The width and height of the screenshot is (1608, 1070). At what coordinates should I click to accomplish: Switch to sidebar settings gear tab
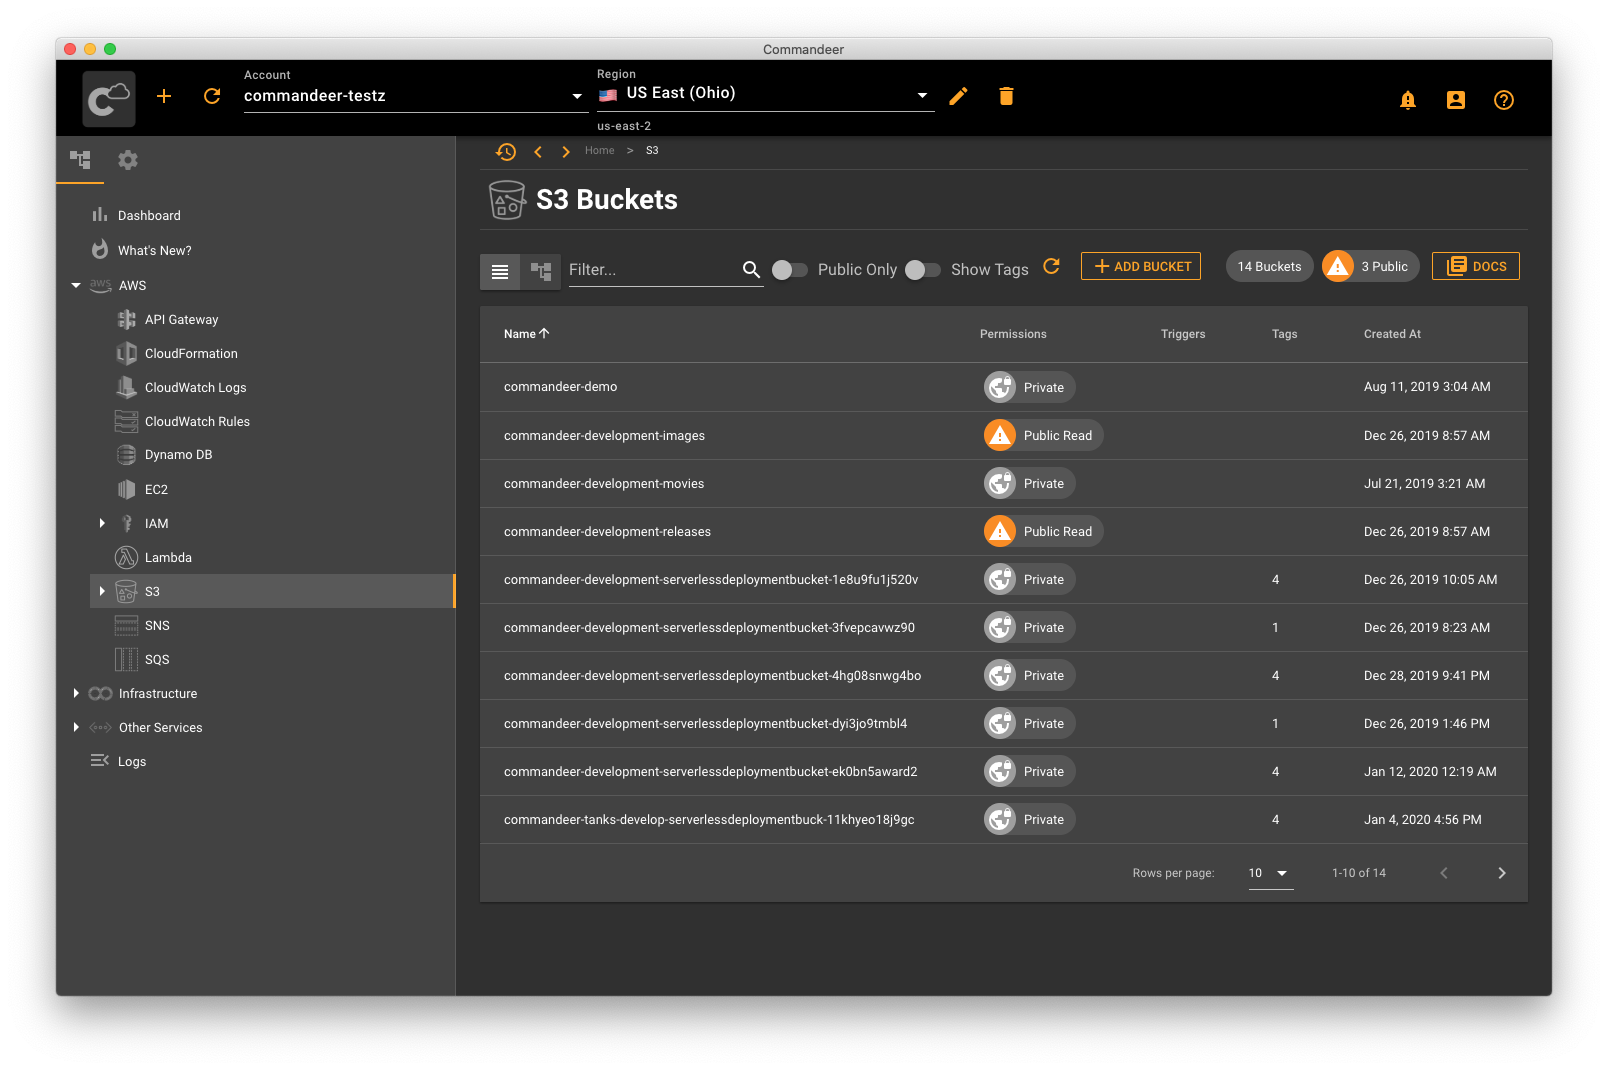click(x=128, y=160)
